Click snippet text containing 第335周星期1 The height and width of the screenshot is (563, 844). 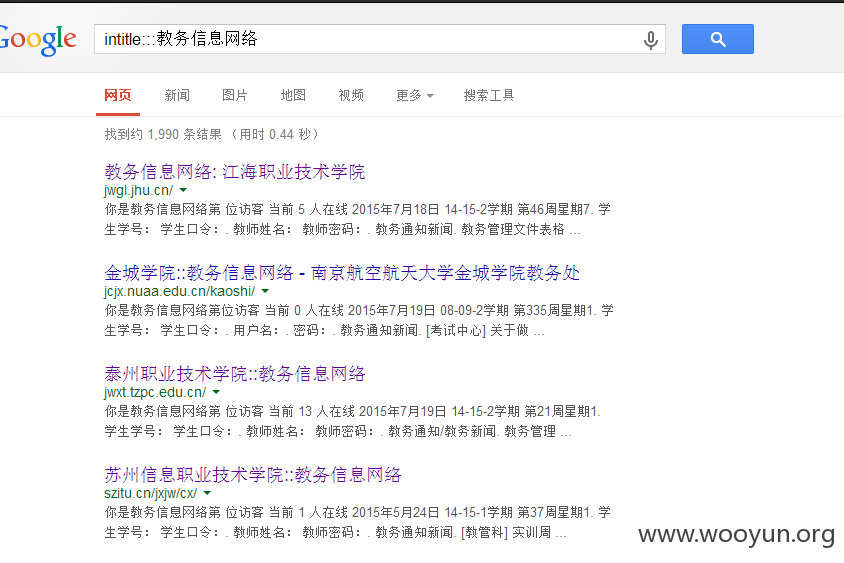pos(358,320)
